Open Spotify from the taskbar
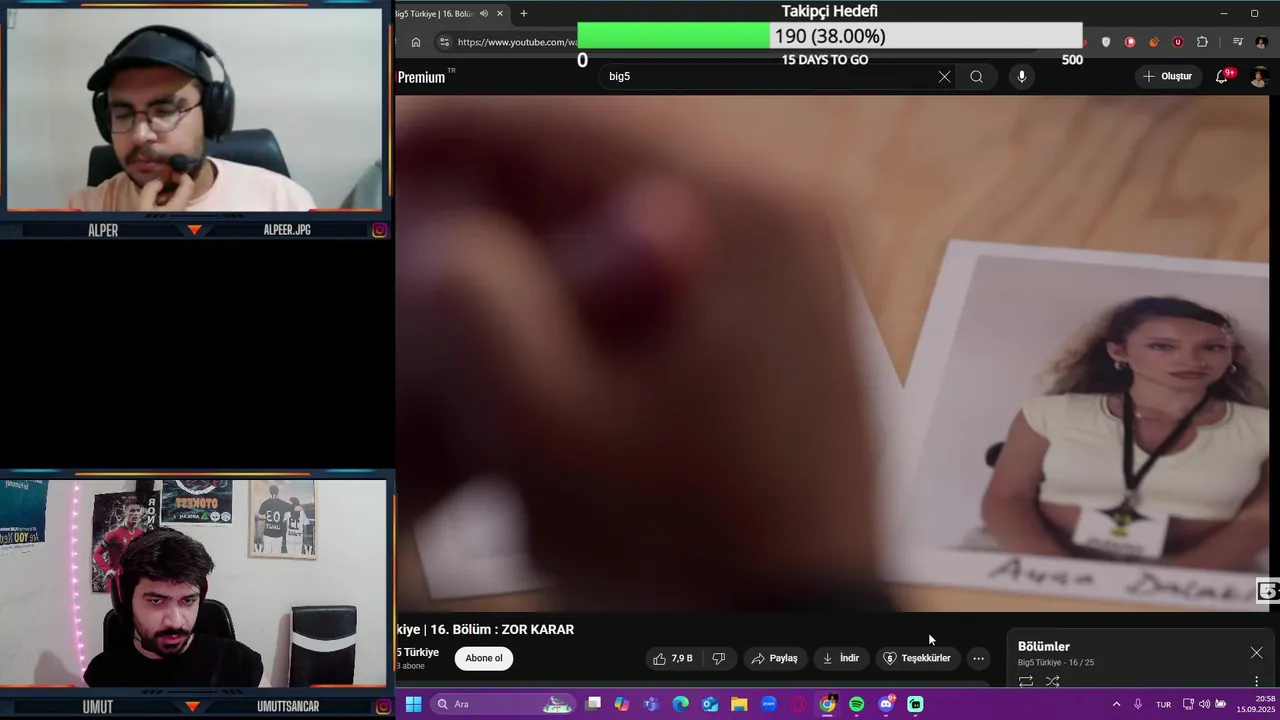The width and height of the screenshot is (1280, 720). coord(857,704)
